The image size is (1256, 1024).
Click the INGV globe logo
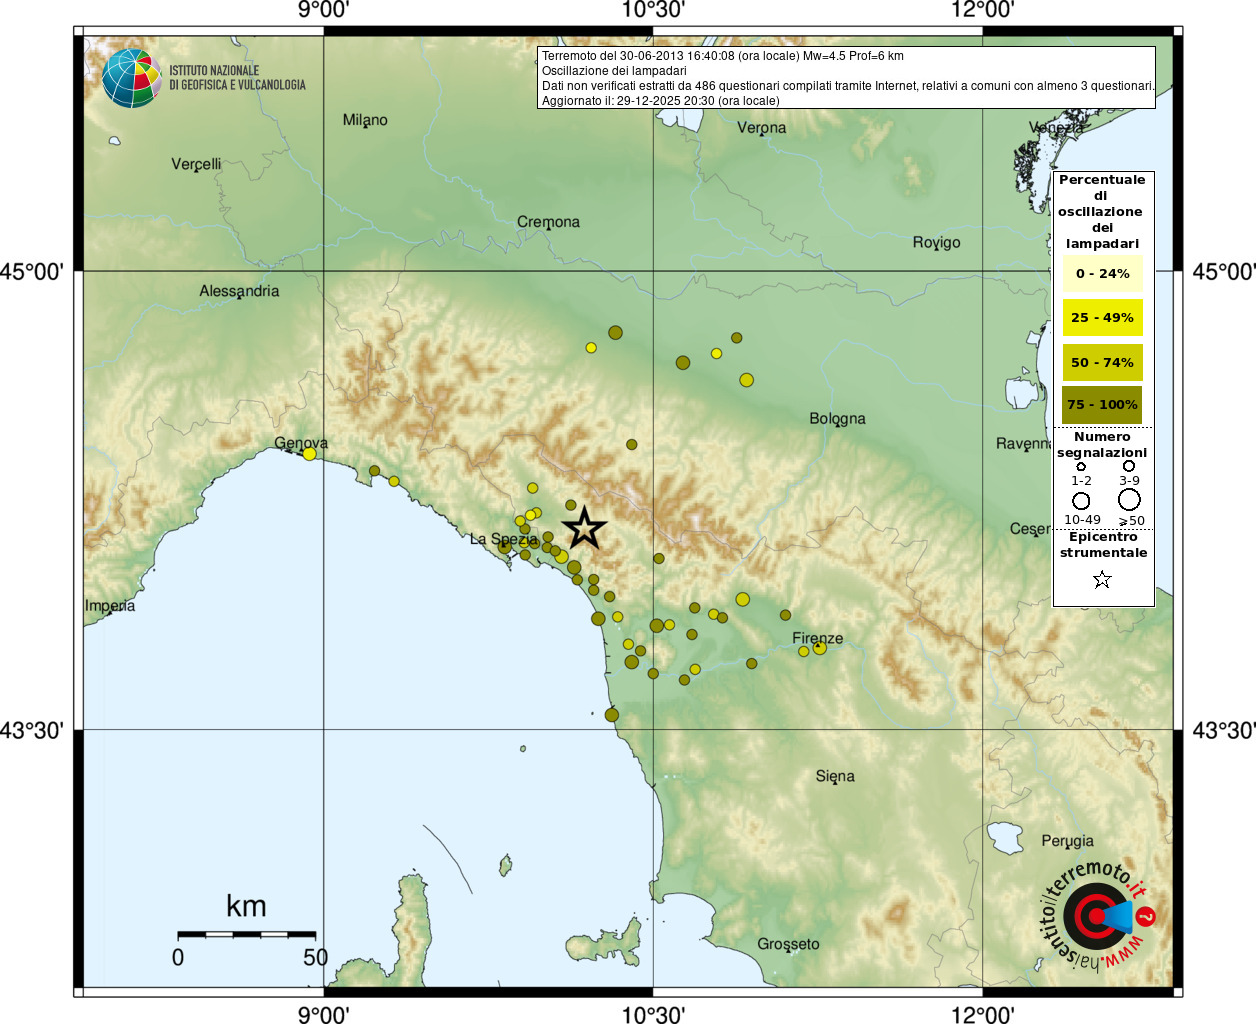[x=131, y=78]
